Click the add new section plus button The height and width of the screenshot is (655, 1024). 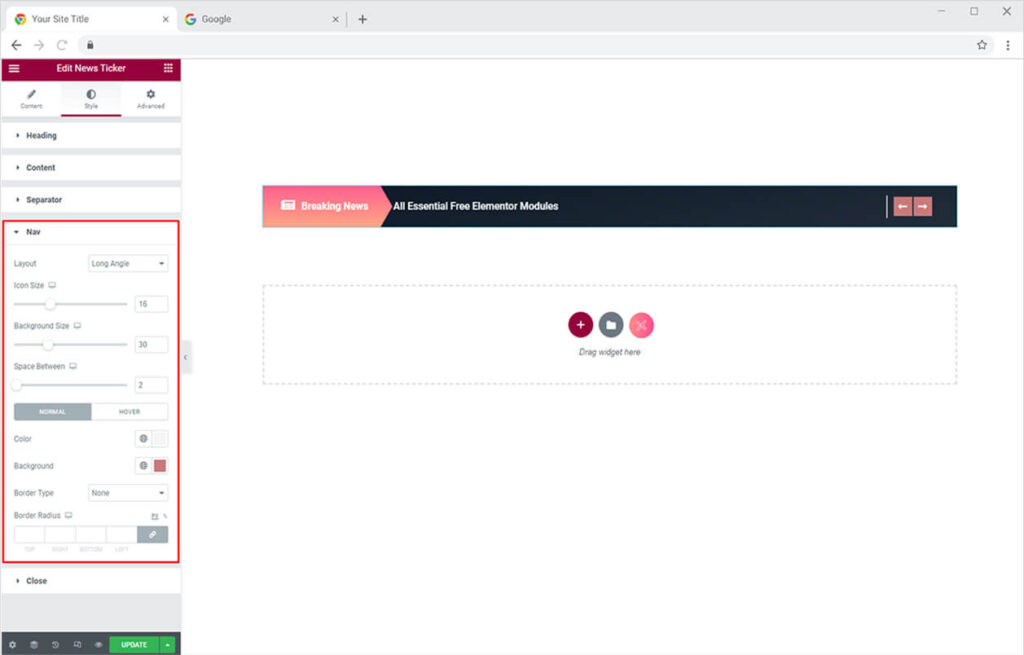[580, 325]
